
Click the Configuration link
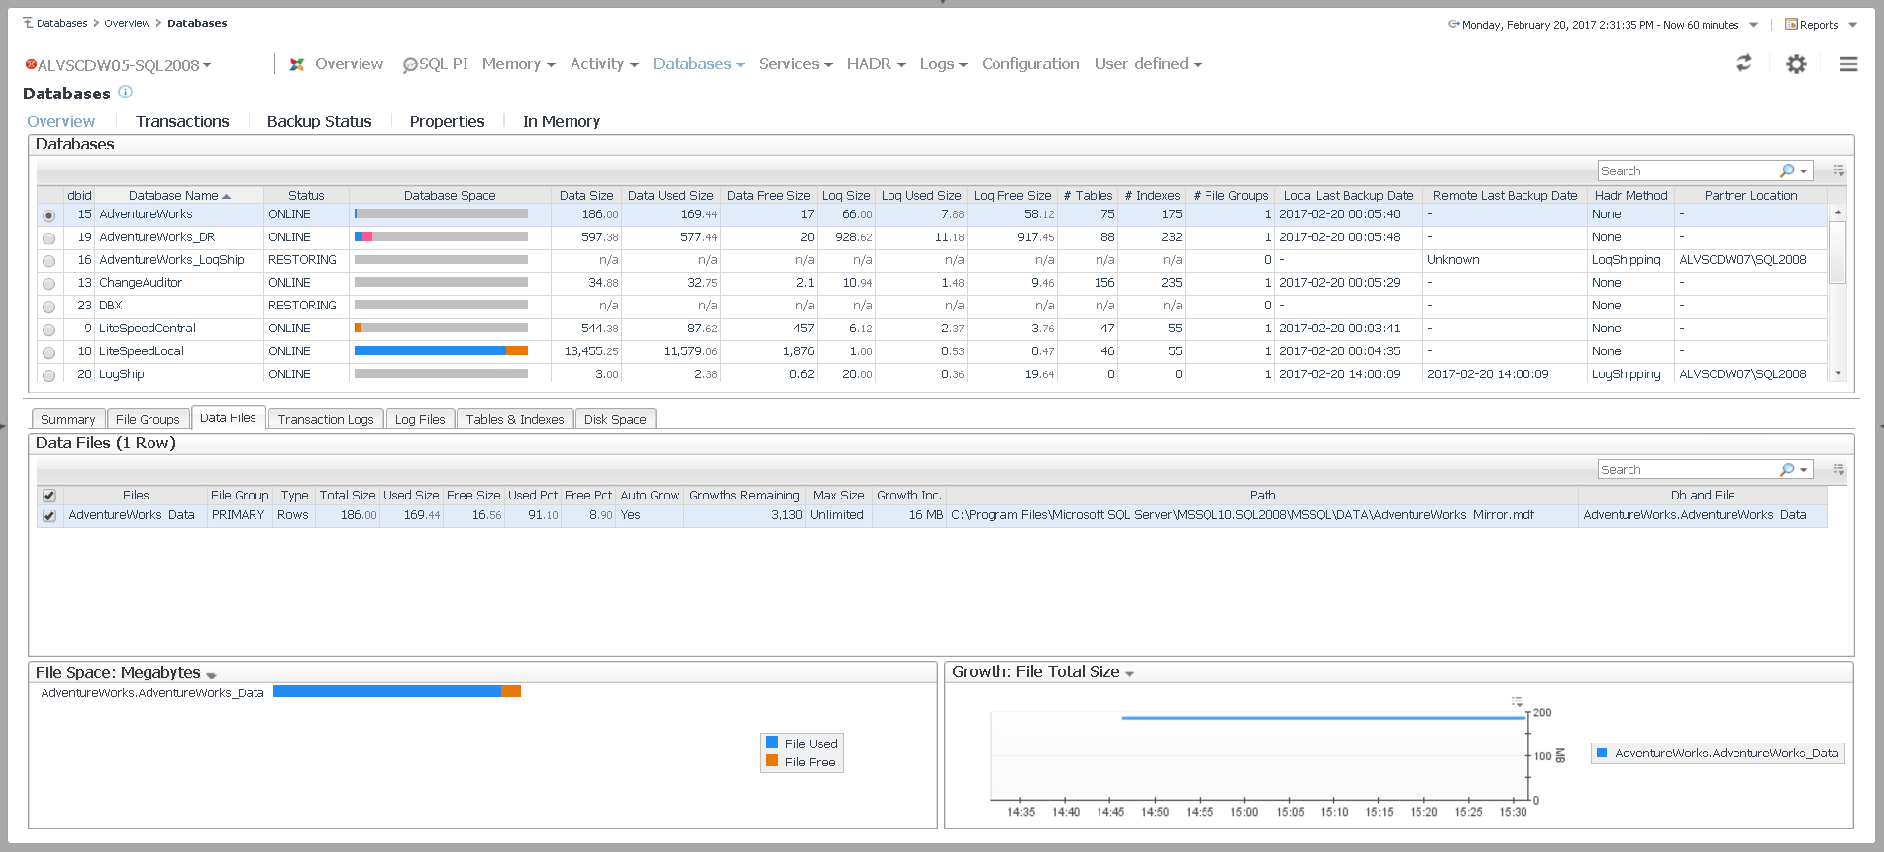coord(1030,64)
